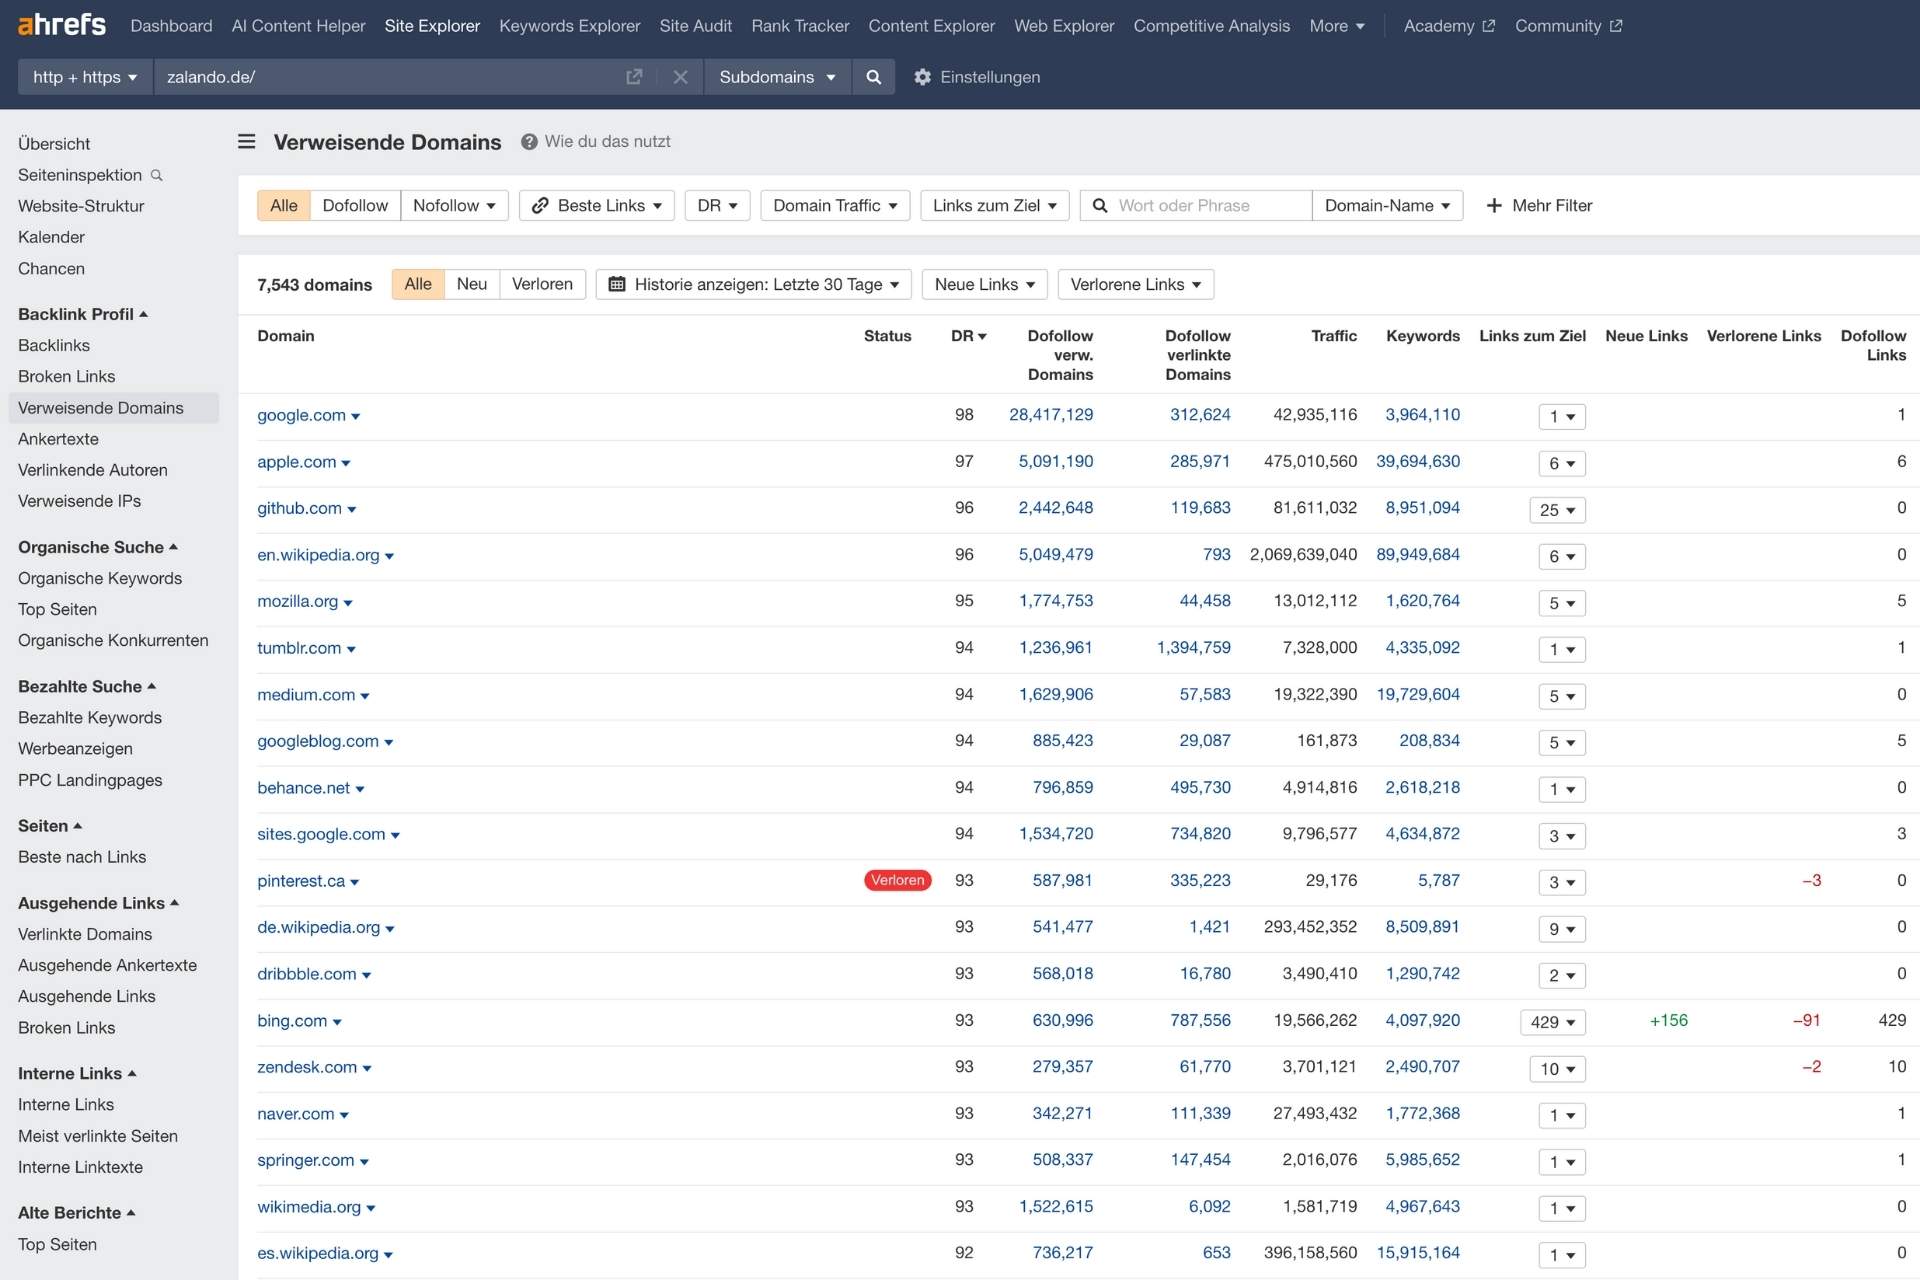Screen dimensions: 1920x1280
Task: Open Übersicht in sidebar
Action: (x=54, y=144)
